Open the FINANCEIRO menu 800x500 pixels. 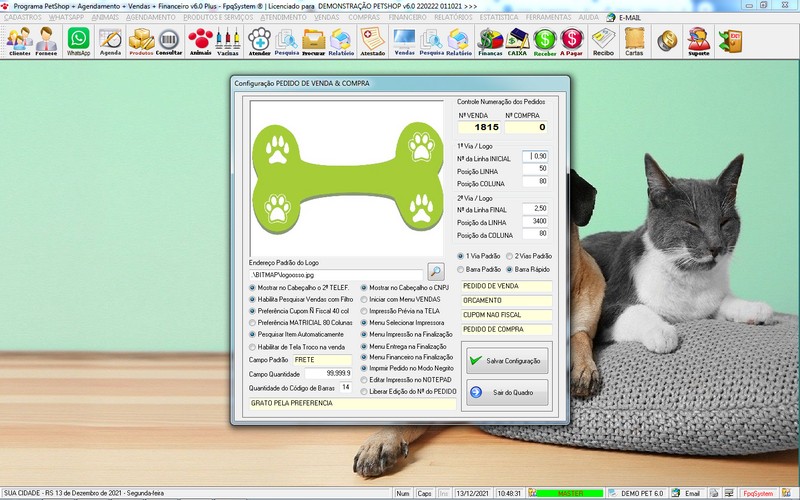tap(407, 17)
